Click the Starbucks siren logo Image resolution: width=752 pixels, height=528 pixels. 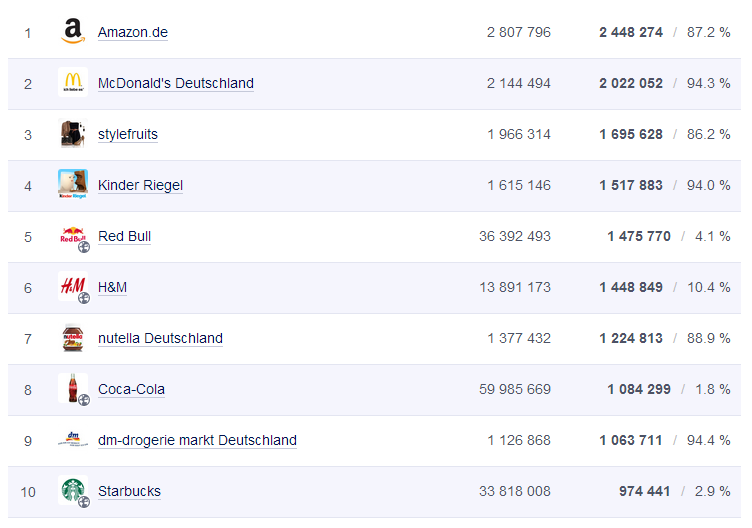coord(73,490)
